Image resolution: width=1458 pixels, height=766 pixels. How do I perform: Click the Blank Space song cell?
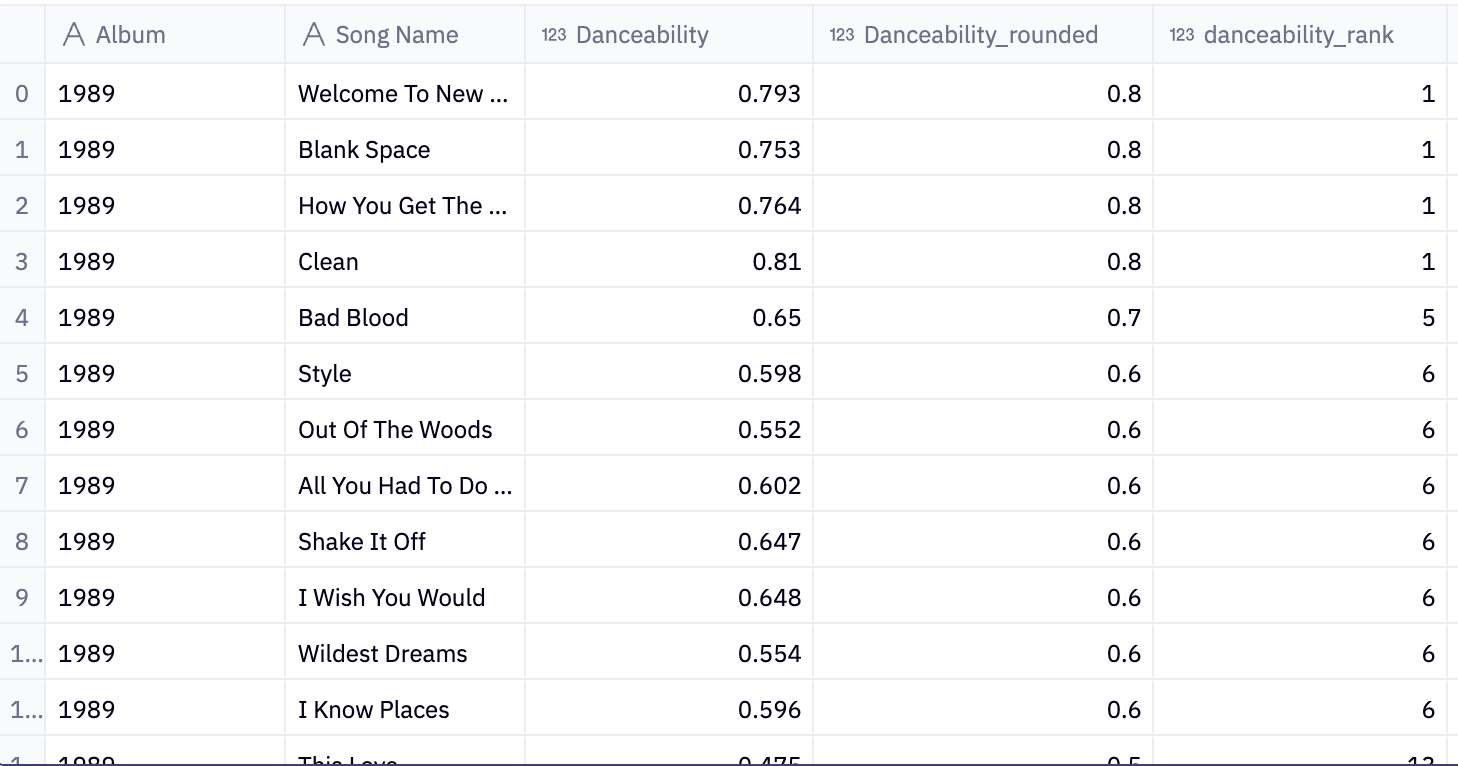click(364, 149)
